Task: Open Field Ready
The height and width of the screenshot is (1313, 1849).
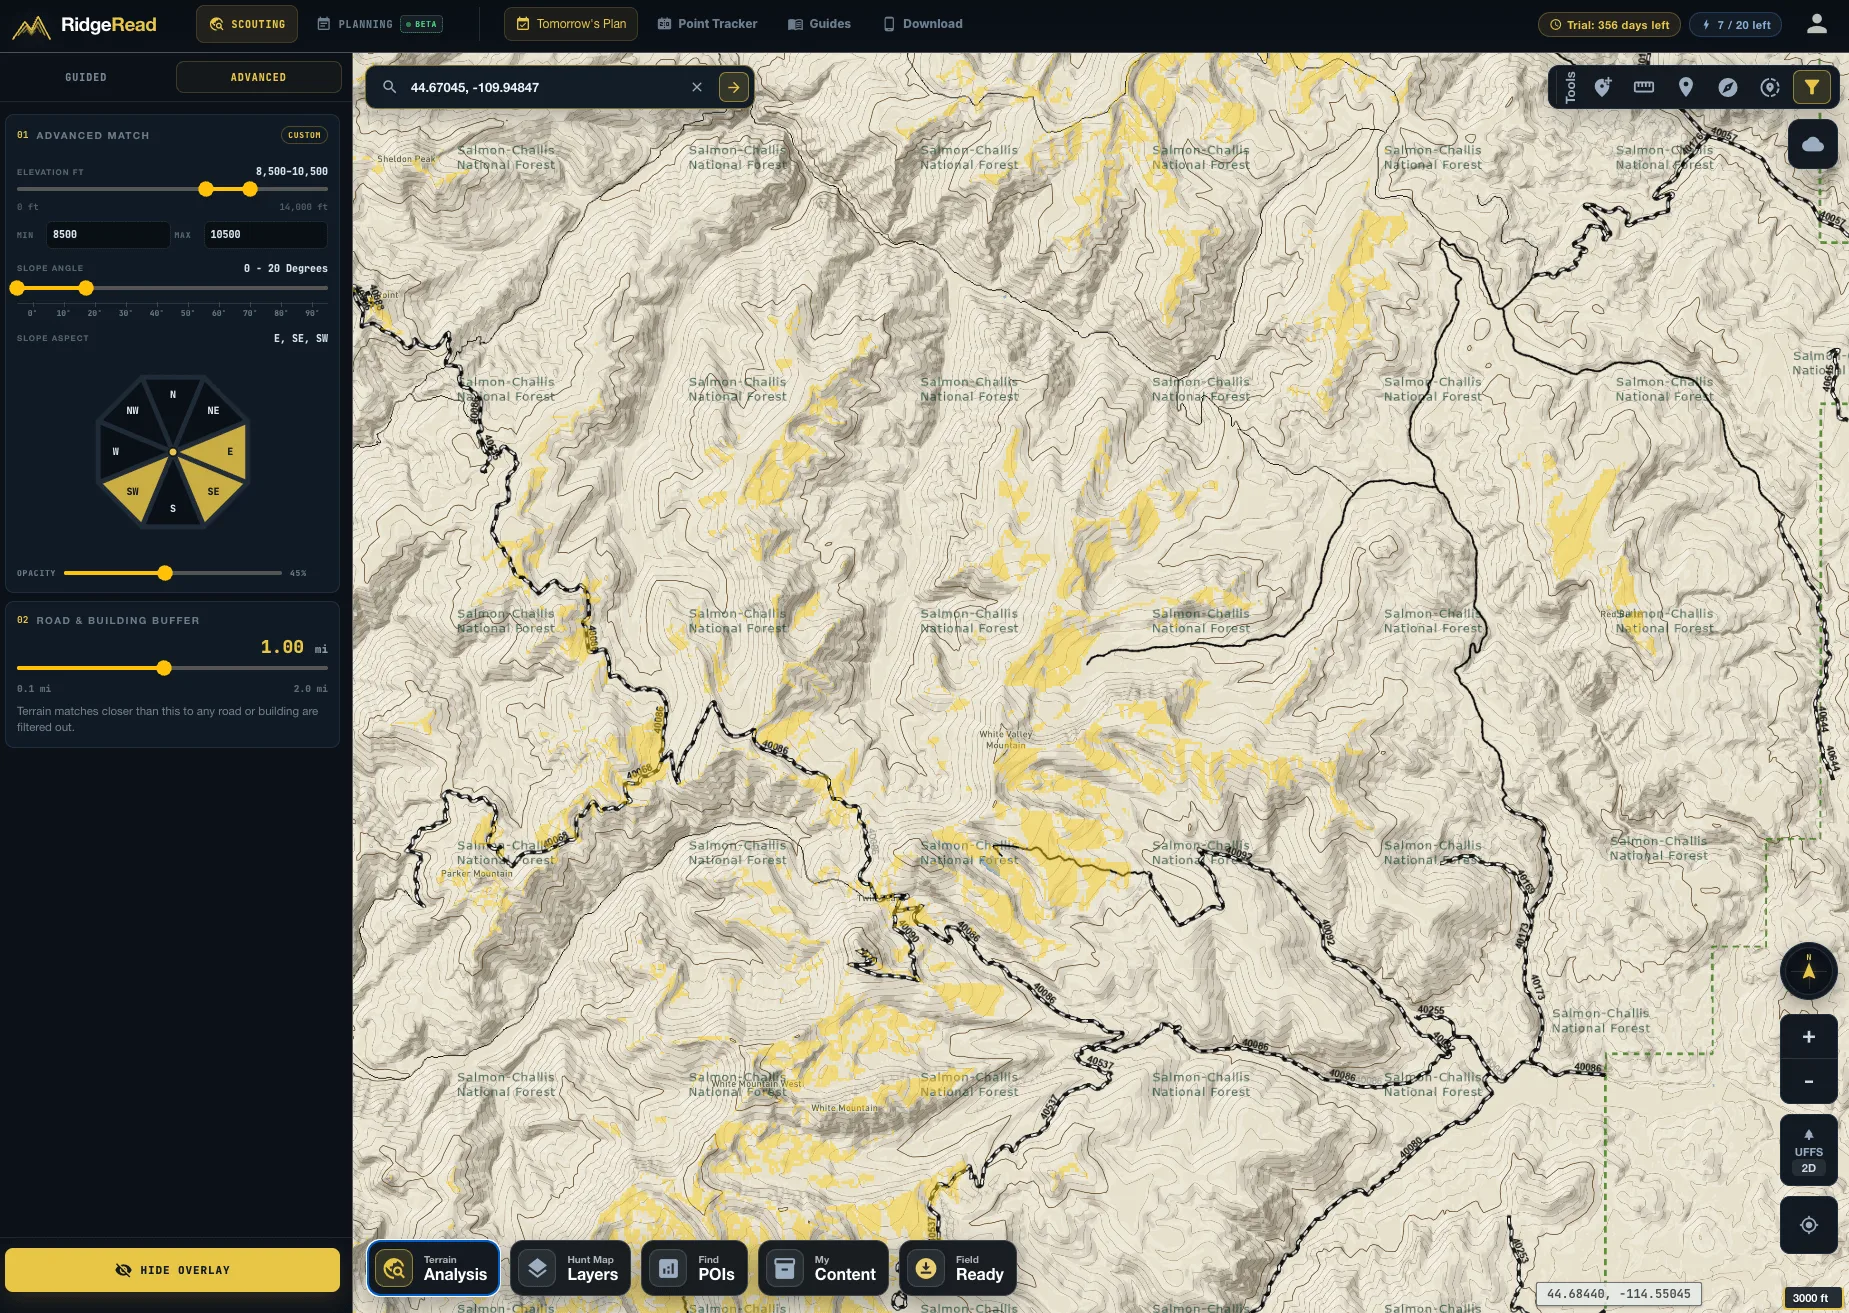Action: 958,1268
